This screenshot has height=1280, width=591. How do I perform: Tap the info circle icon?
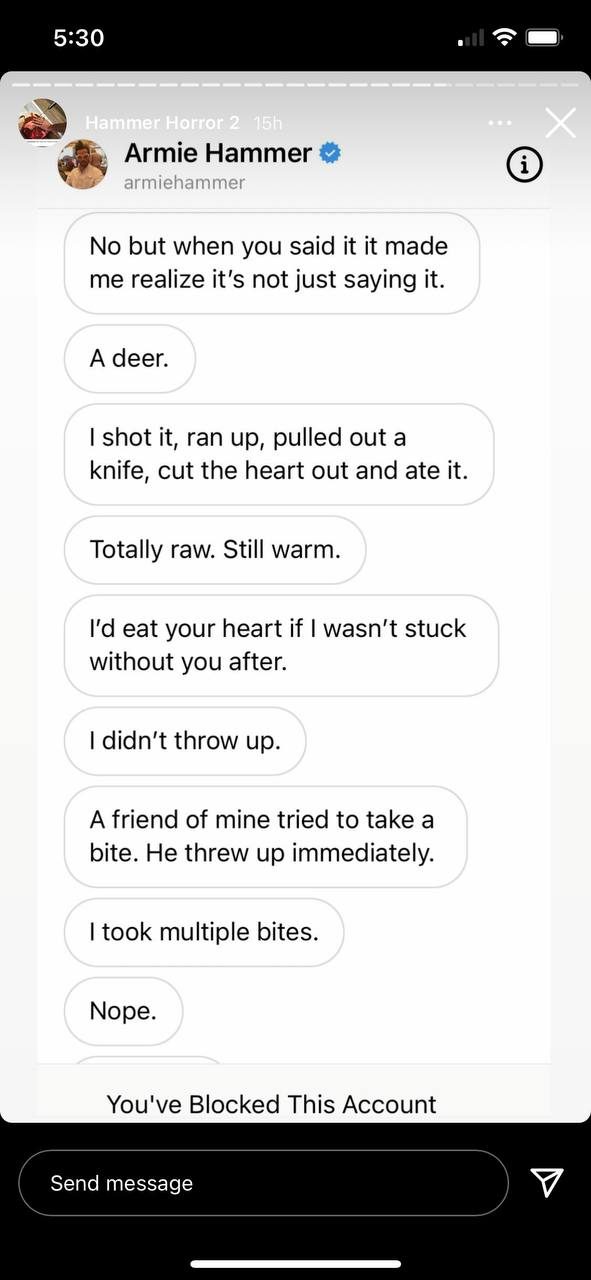pos(524,165)
